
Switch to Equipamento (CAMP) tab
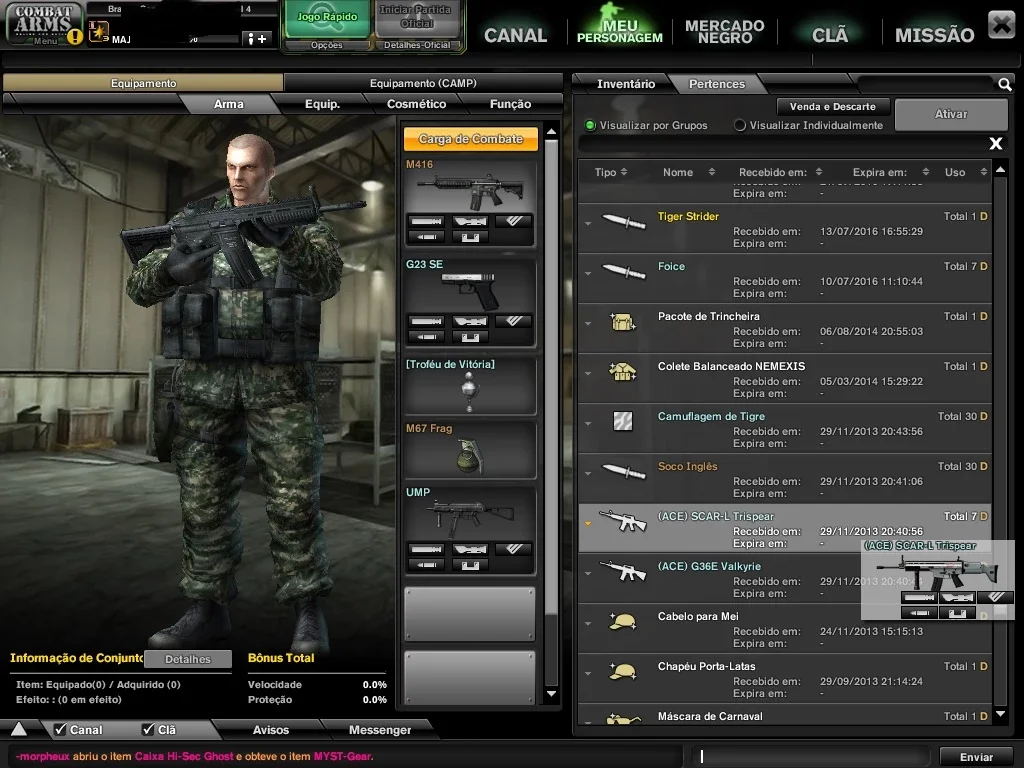(423, 83)
